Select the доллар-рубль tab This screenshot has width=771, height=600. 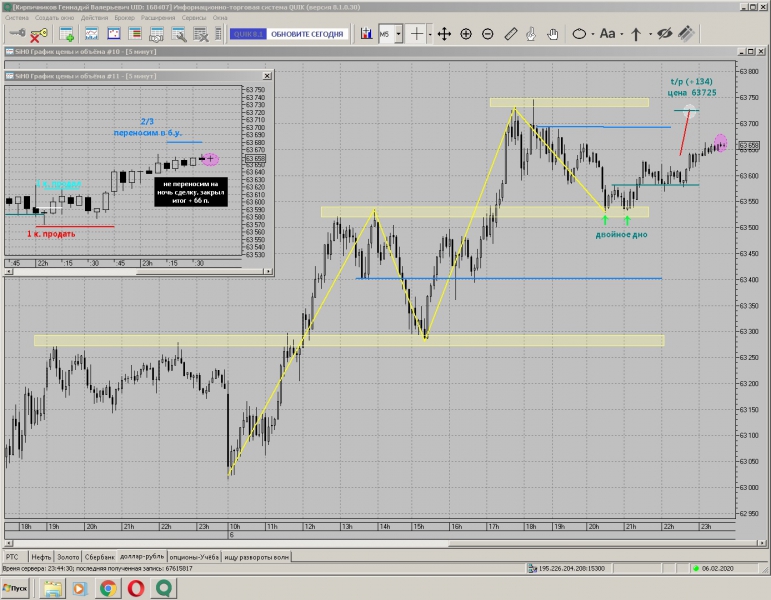click(x=142, y=556)
